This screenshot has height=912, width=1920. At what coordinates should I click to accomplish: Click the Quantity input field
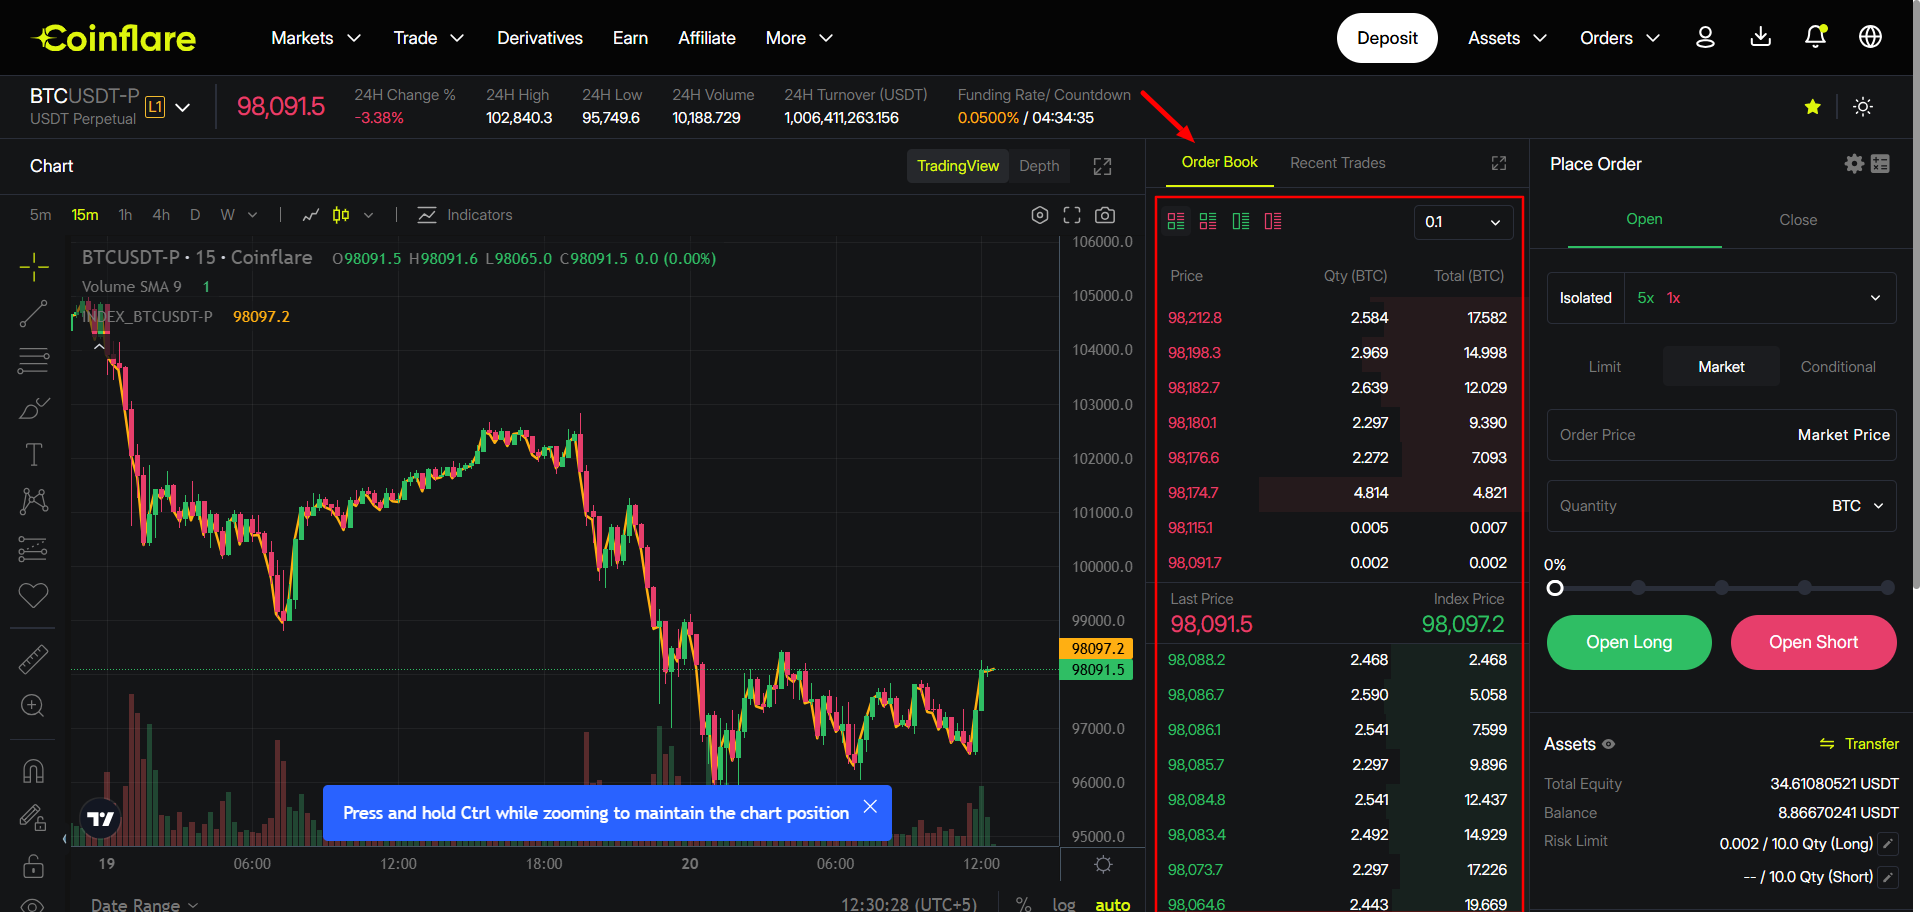click(1722, 506)
